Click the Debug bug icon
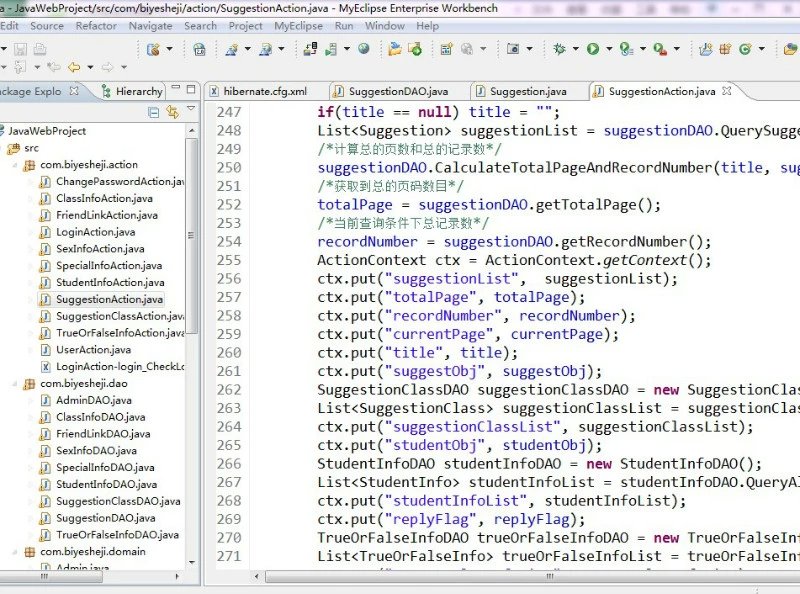This screenshot has width=800, height=594. 560,49
